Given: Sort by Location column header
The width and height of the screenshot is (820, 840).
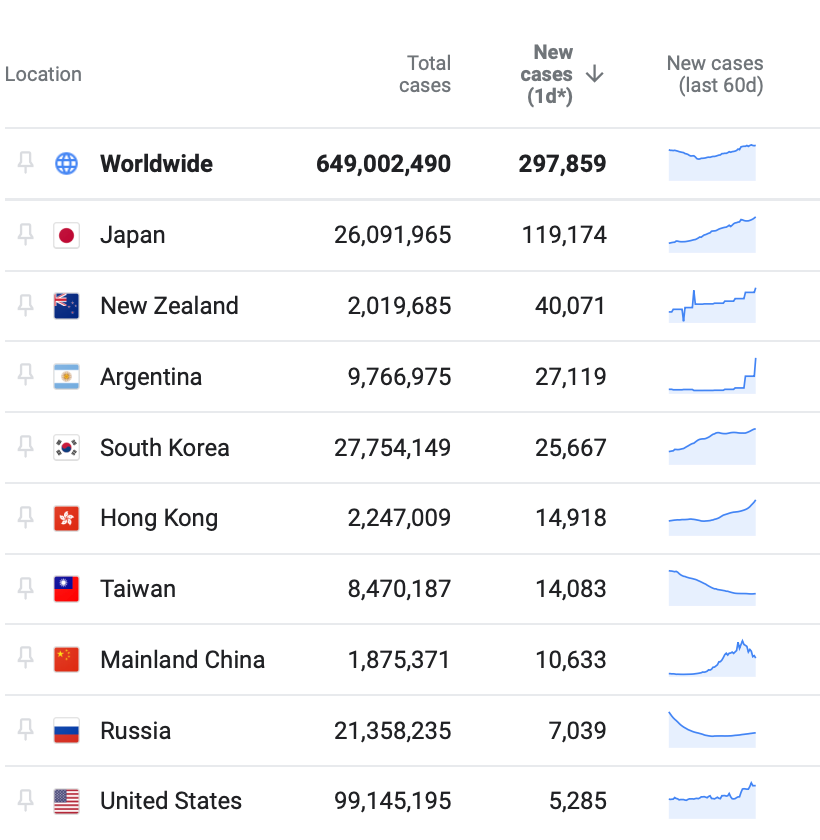Looking at the screenshot, I should click(43, 74).
